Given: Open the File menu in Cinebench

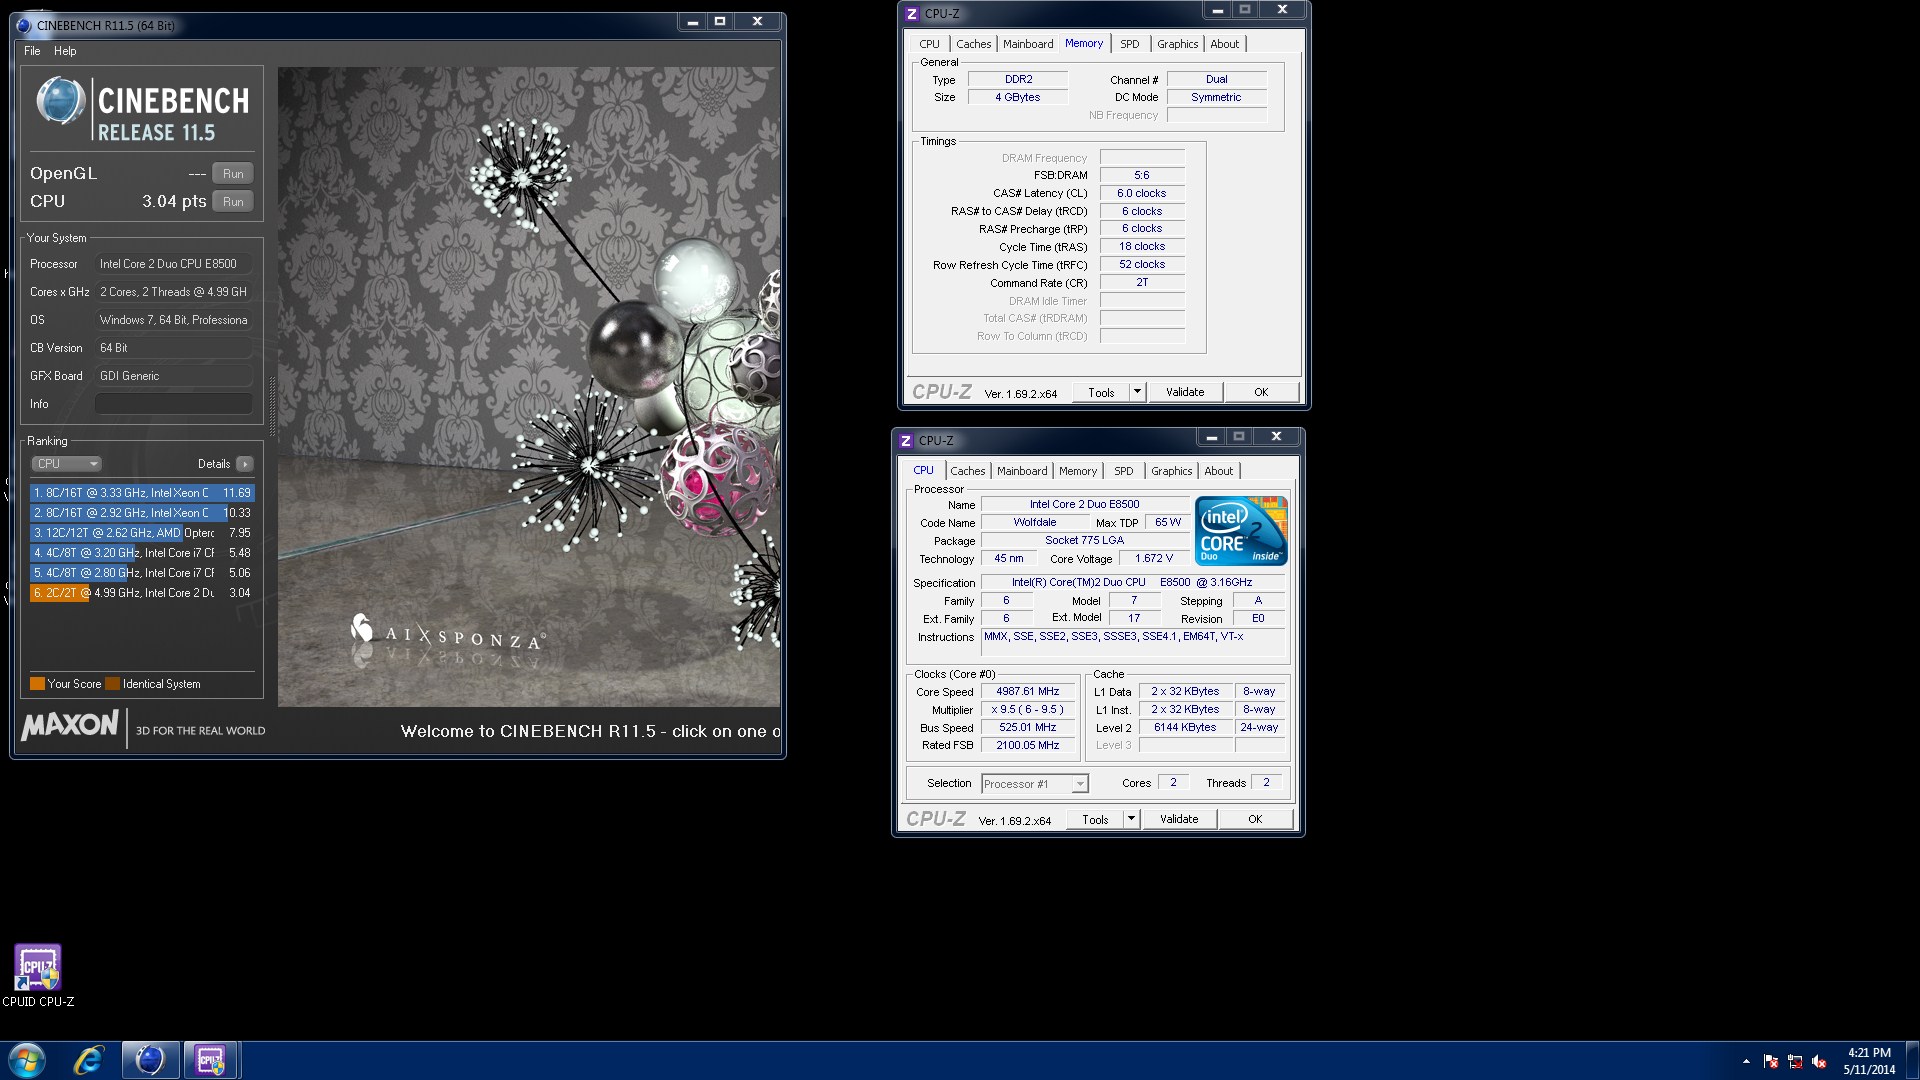Looking at the screenshot, I should pos(32,51).
